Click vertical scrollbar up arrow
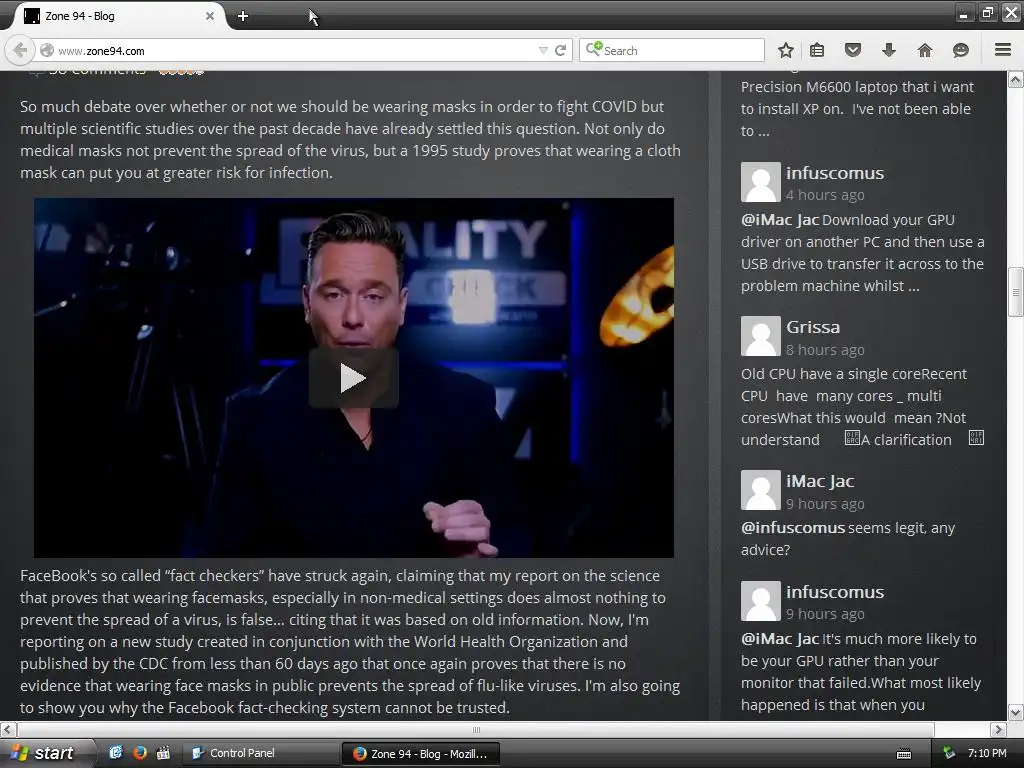 pos(1016,80)
